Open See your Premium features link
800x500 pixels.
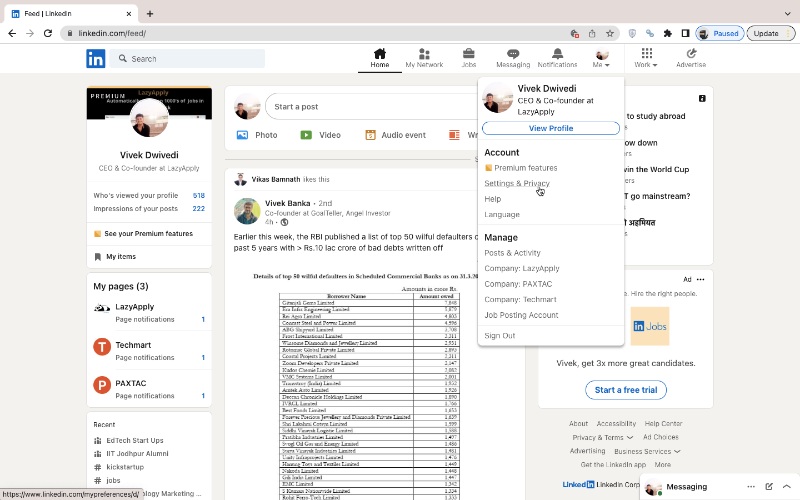[x=143, y=234]
